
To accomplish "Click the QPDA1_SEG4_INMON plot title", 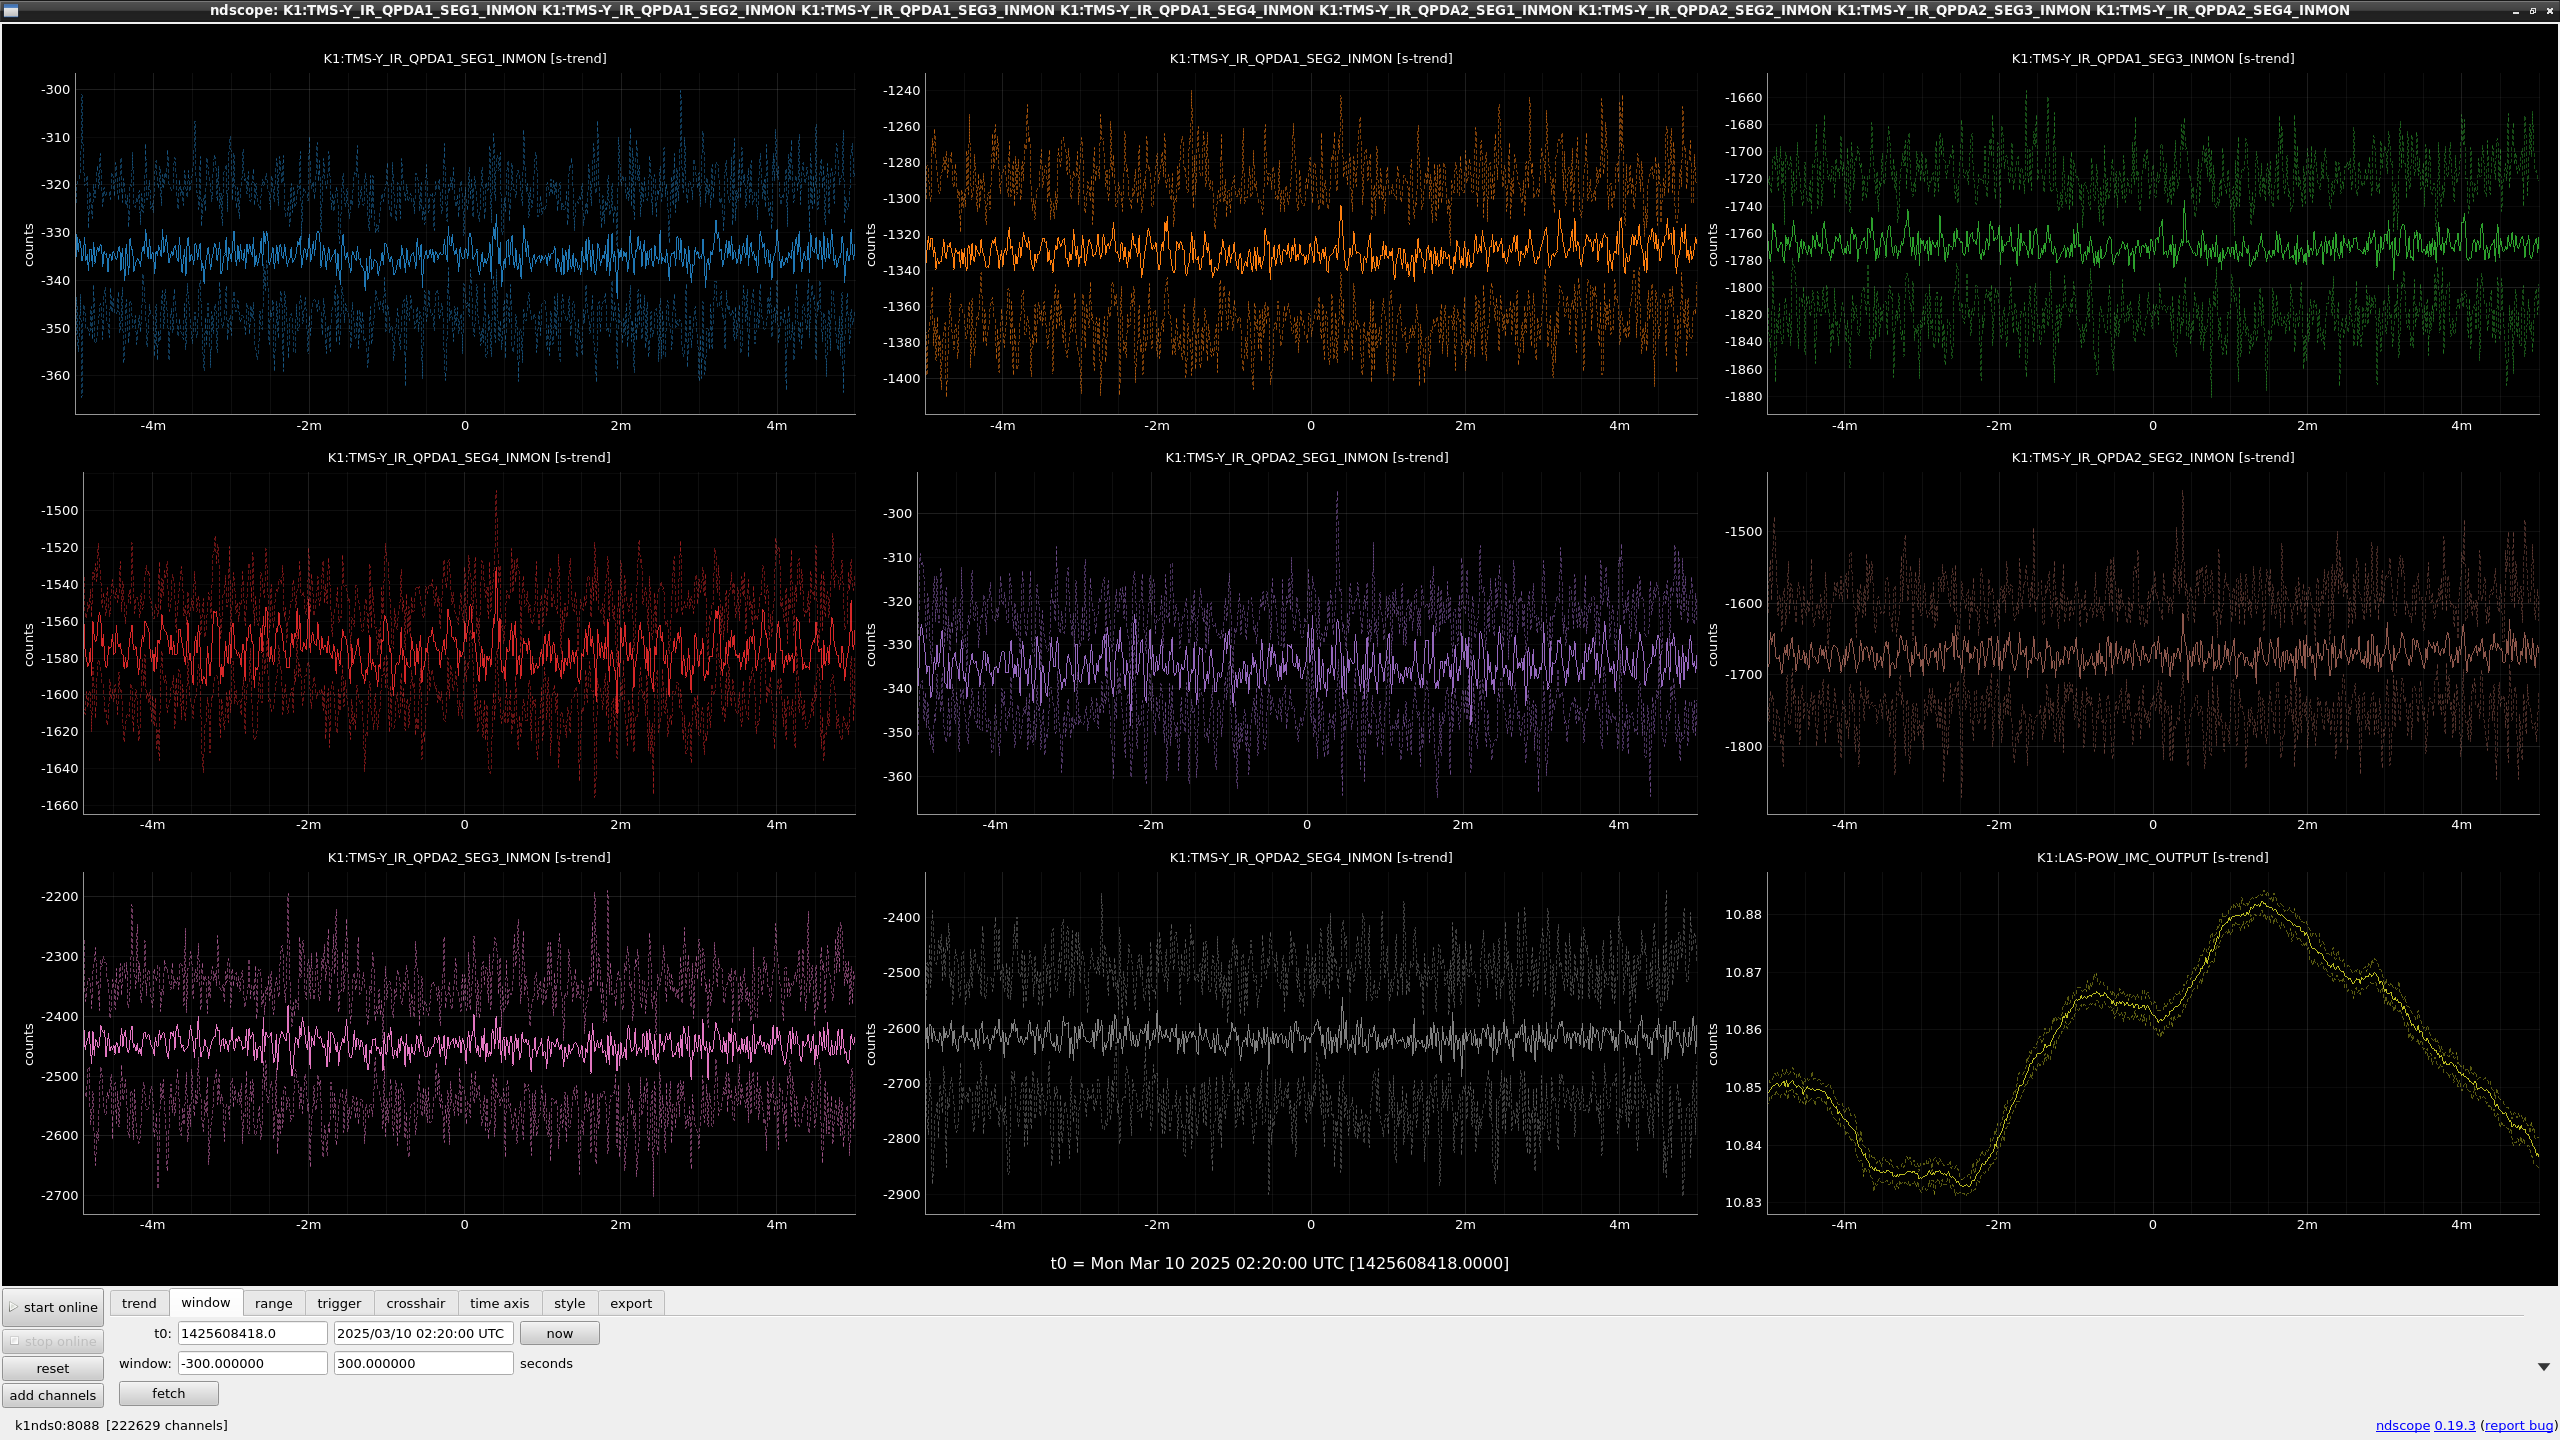I will click(469, 457).
